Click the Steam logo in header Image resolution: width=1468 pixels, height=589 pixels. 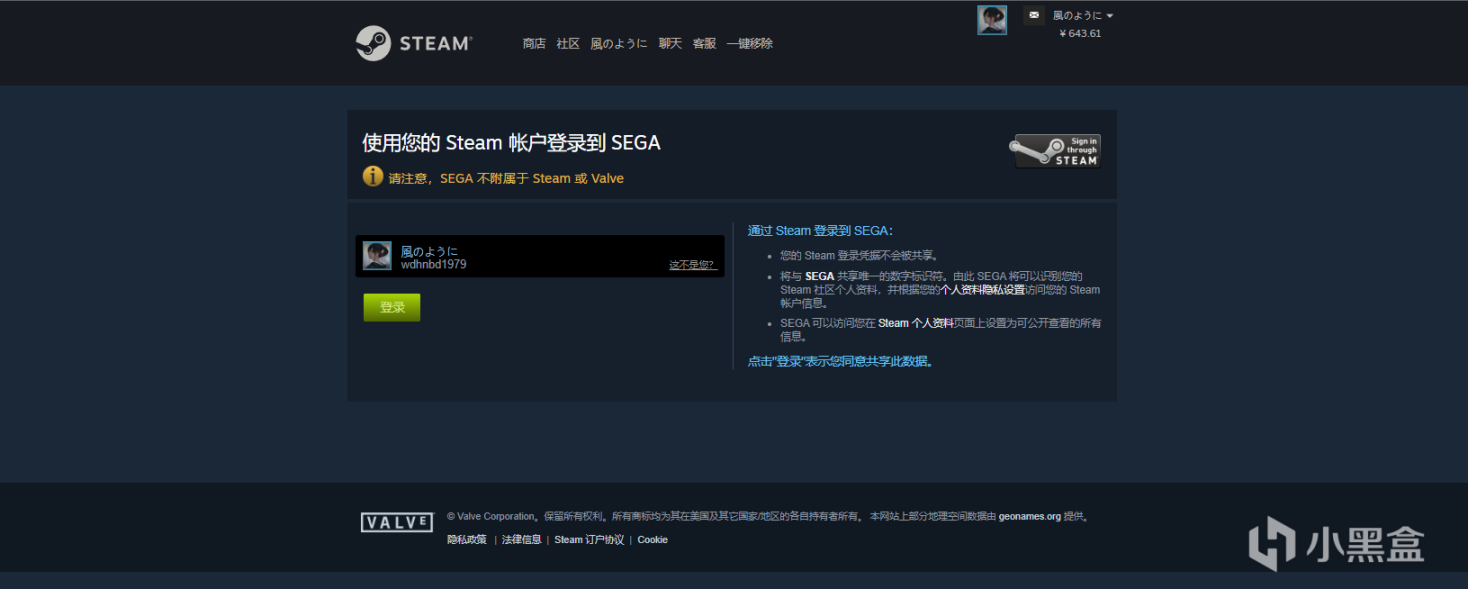413,43
